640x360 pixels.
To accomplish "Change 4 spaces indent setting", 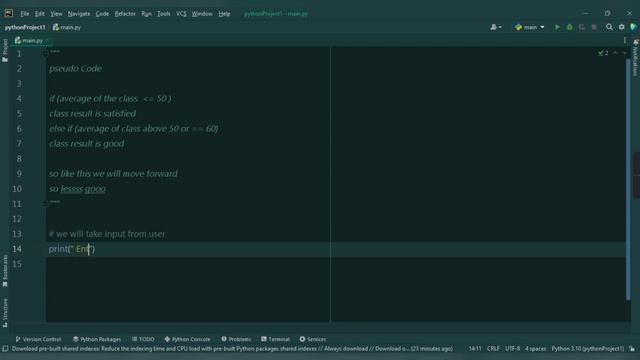I will coord(536,349).
